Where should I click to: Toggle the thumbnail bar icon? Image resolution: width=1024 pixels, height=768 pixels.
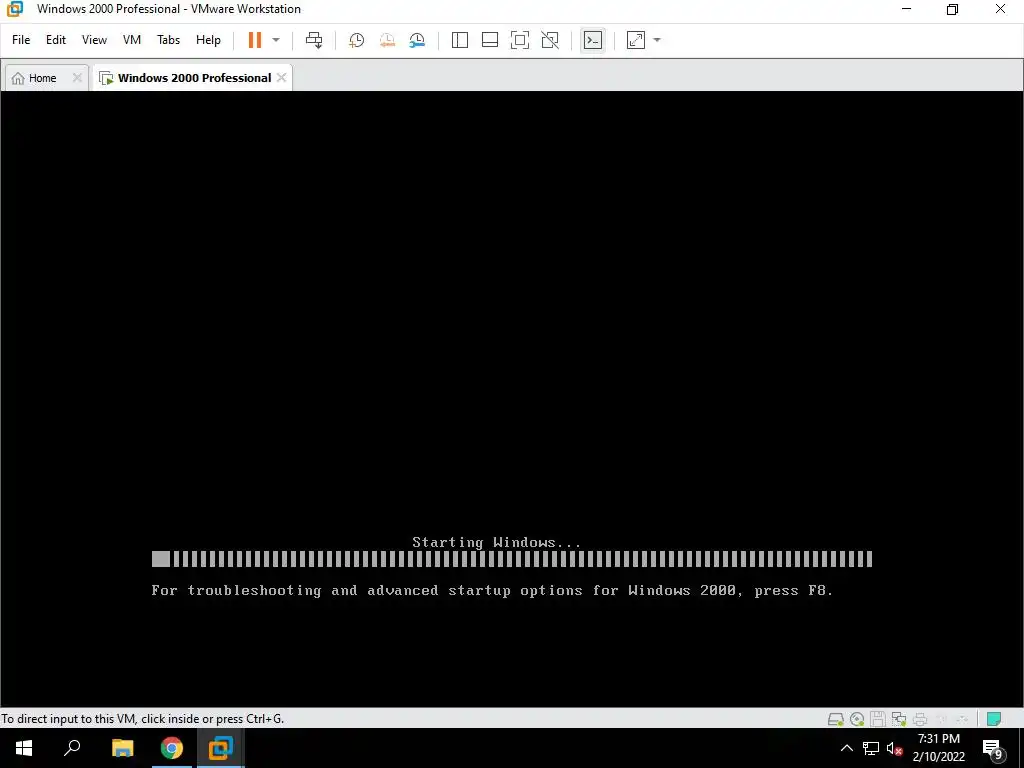click(x=490, y=40)
